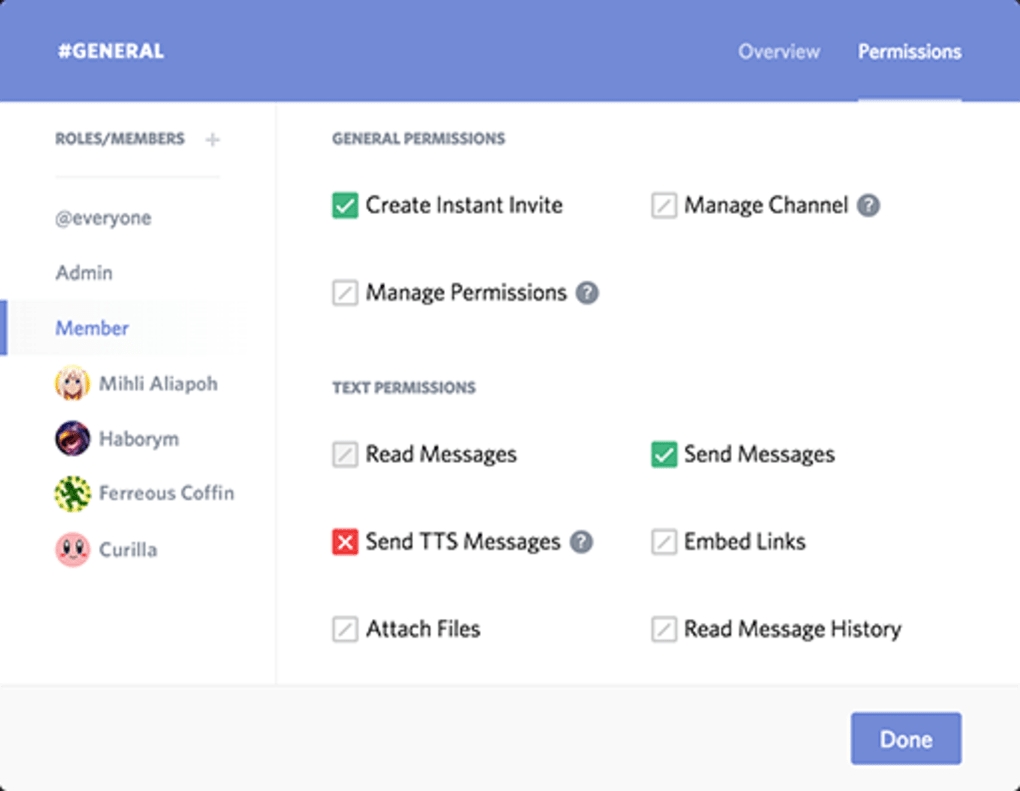Select the Permissions tab
The width and height of the screenshot is (1020, 791).
tap(909, 52)
